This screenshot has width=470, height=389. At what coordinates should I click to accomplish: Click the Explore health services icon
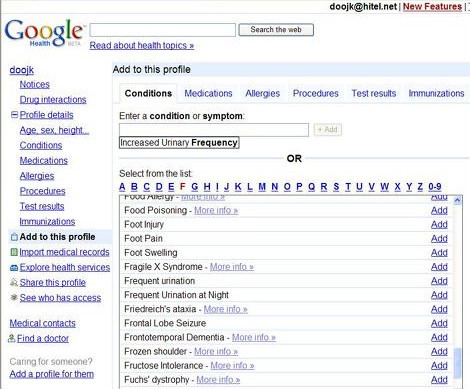tap(14, 268)
